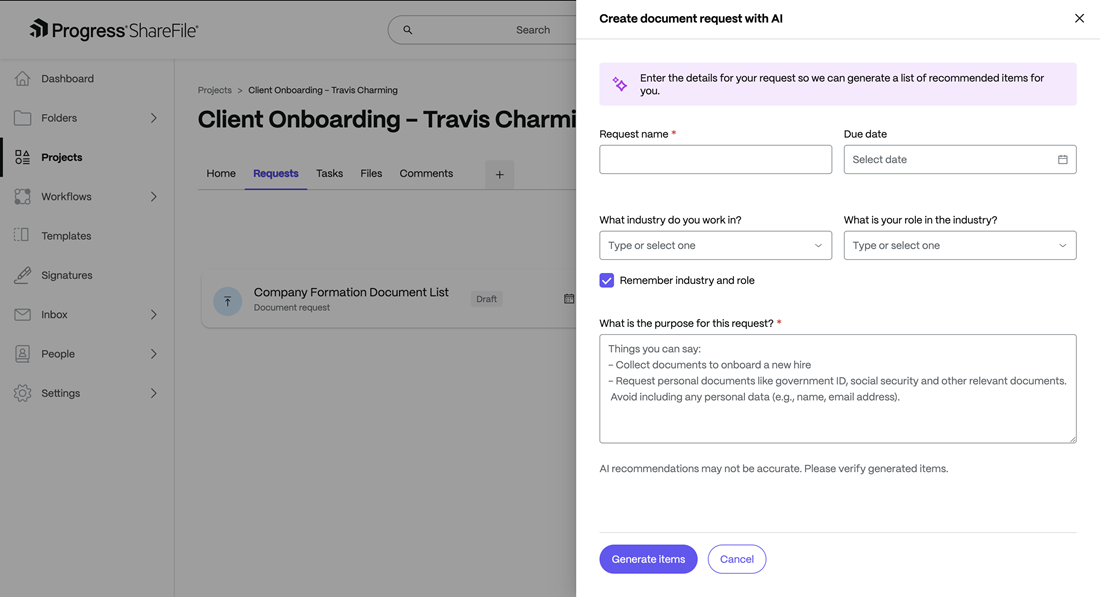Open the Due date calendar icon
Image resolution: width=1100 pixels, height=597 pixels.
(1062, 160)
